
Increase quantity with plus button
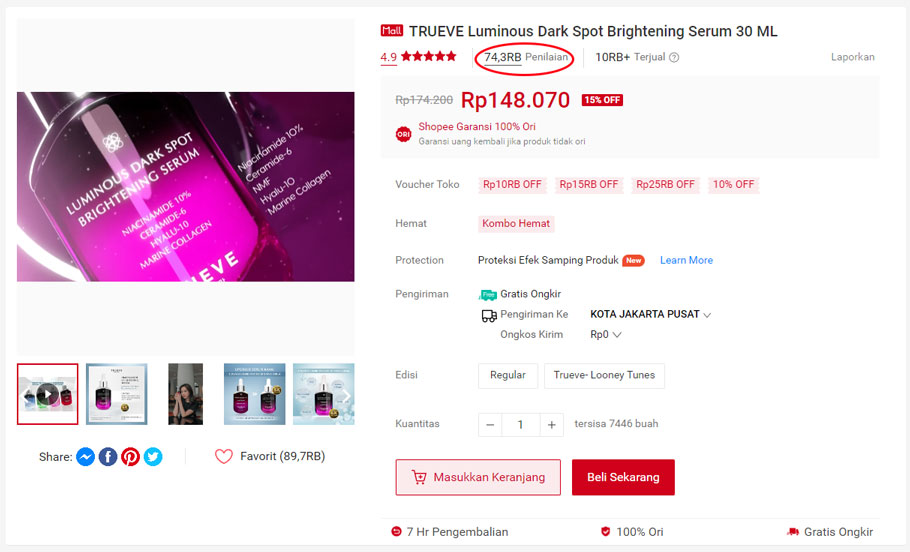(551, 425)
